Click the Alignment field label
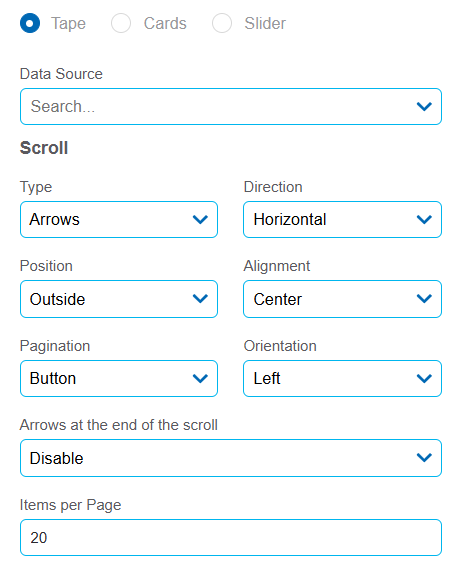 [277, 266]
